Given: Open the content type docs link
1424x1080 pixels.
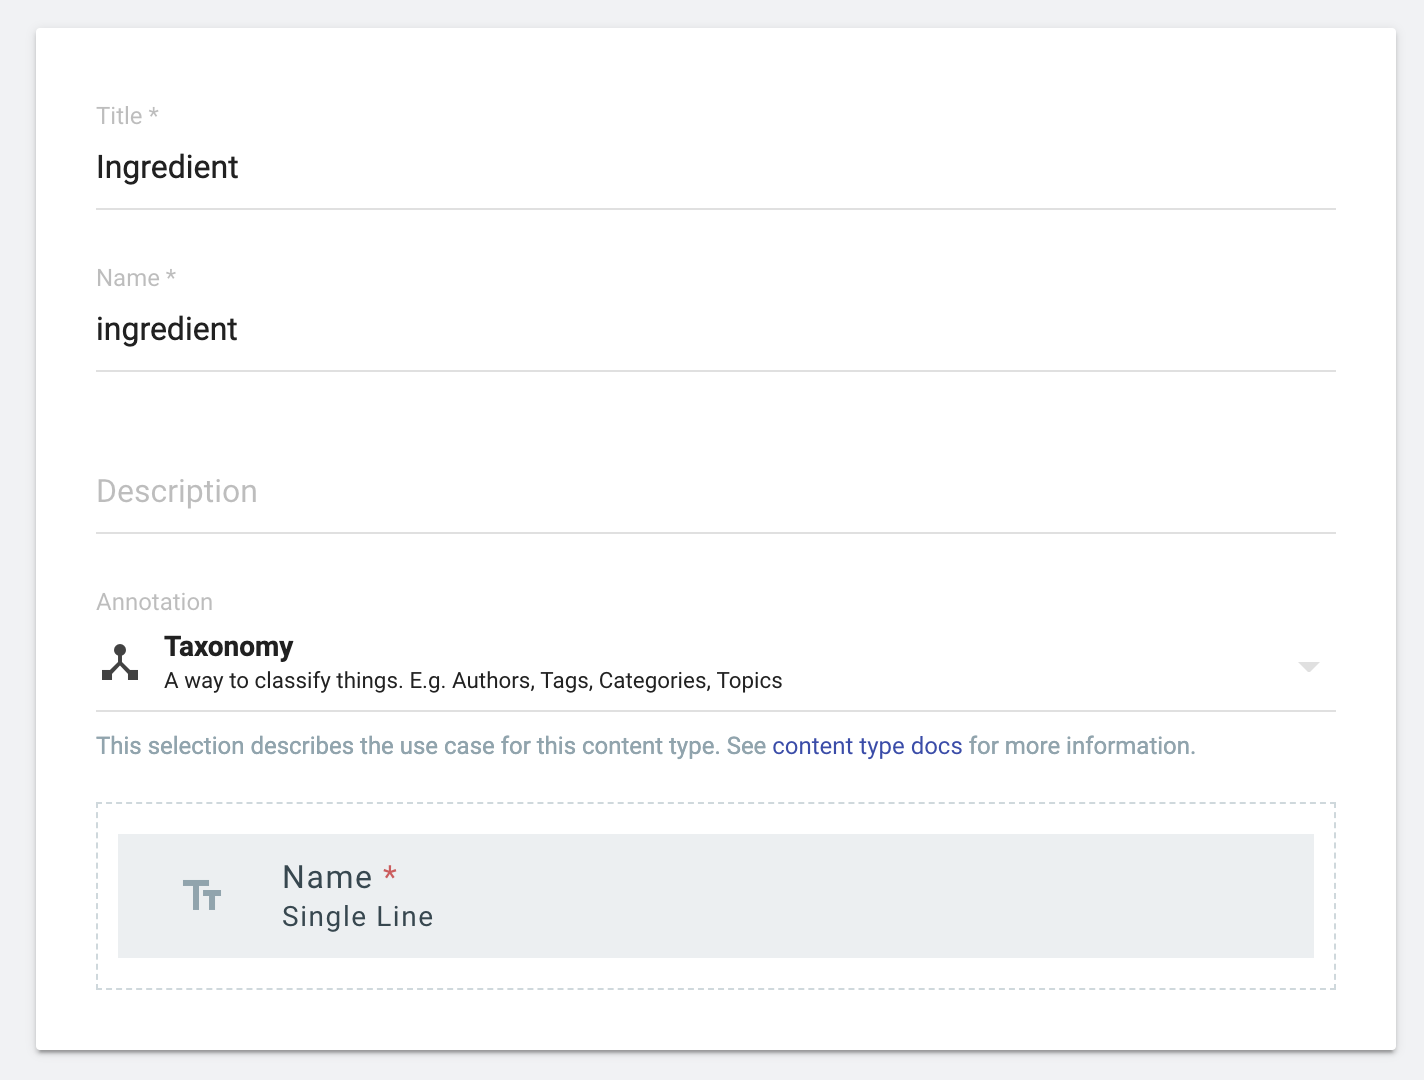Looking at the screenshot, I should click(x=867, y=746).
